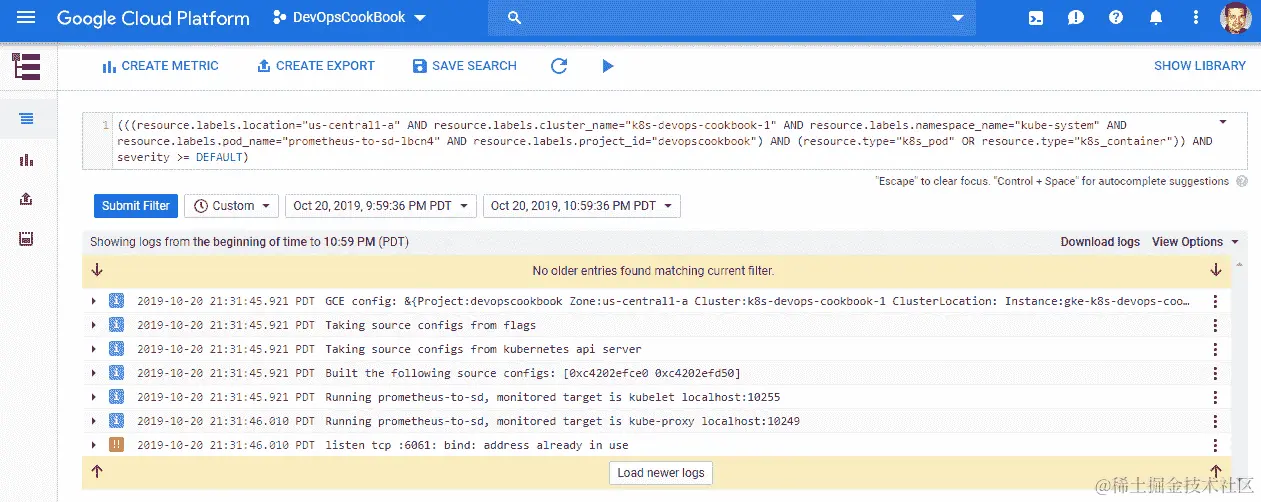Open the hamburger navigation menu

click(27, 18)
